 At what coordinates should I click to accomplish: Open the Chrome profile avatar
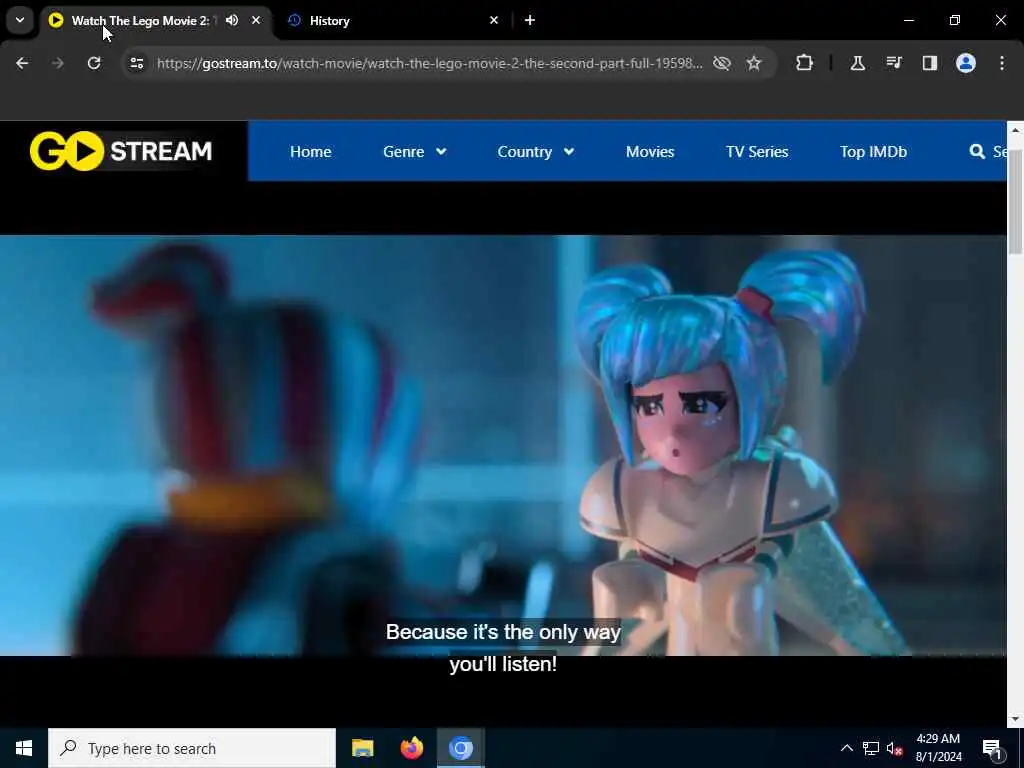pos(966,63)
